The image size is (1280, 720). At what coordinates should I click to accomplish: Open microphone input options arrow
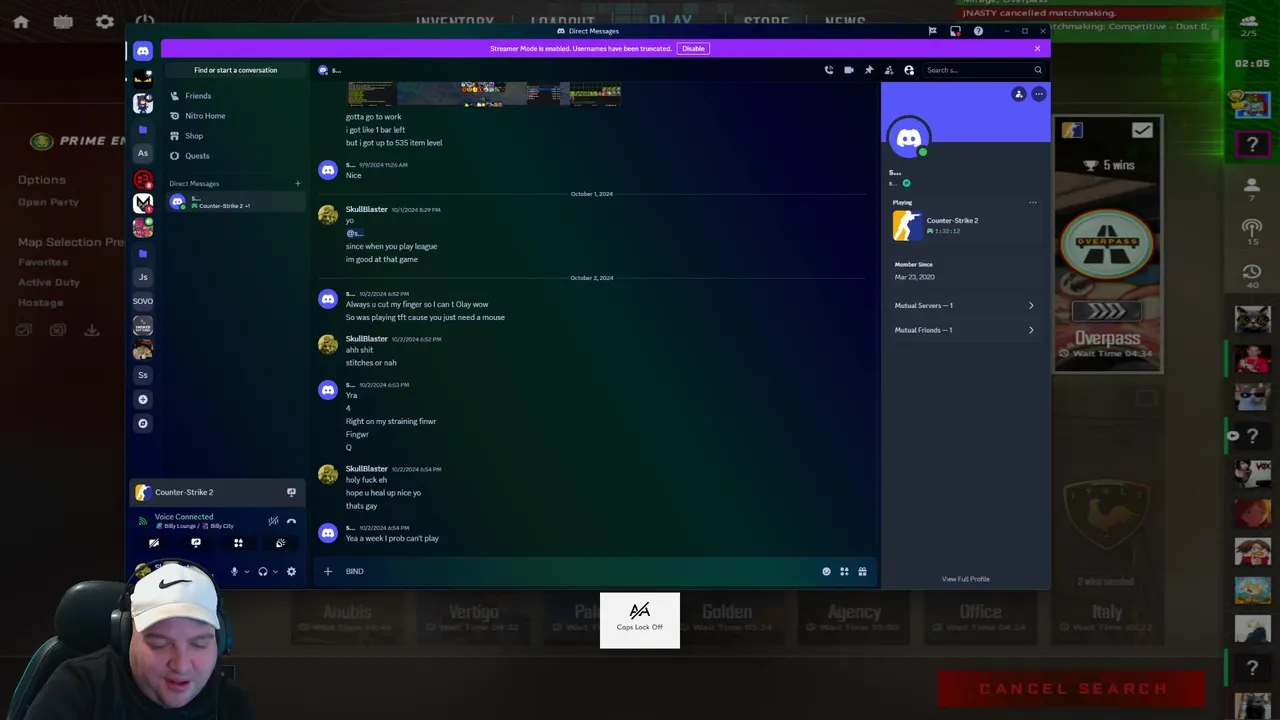point(246,571)
